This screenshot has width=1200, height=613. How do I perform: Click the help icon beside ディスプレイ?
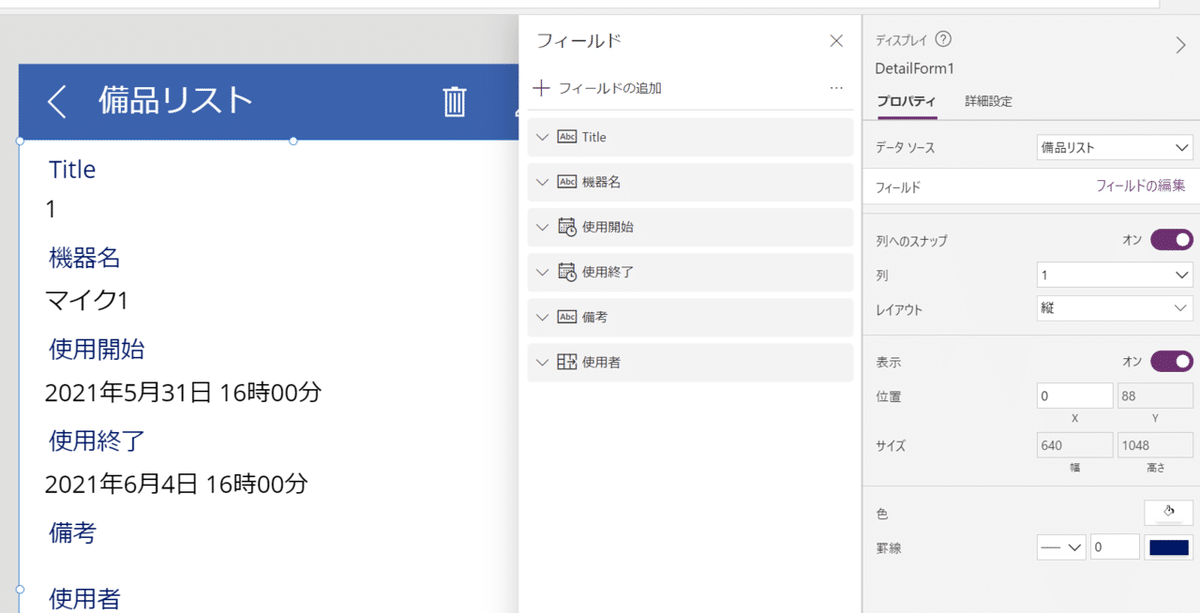943,40
